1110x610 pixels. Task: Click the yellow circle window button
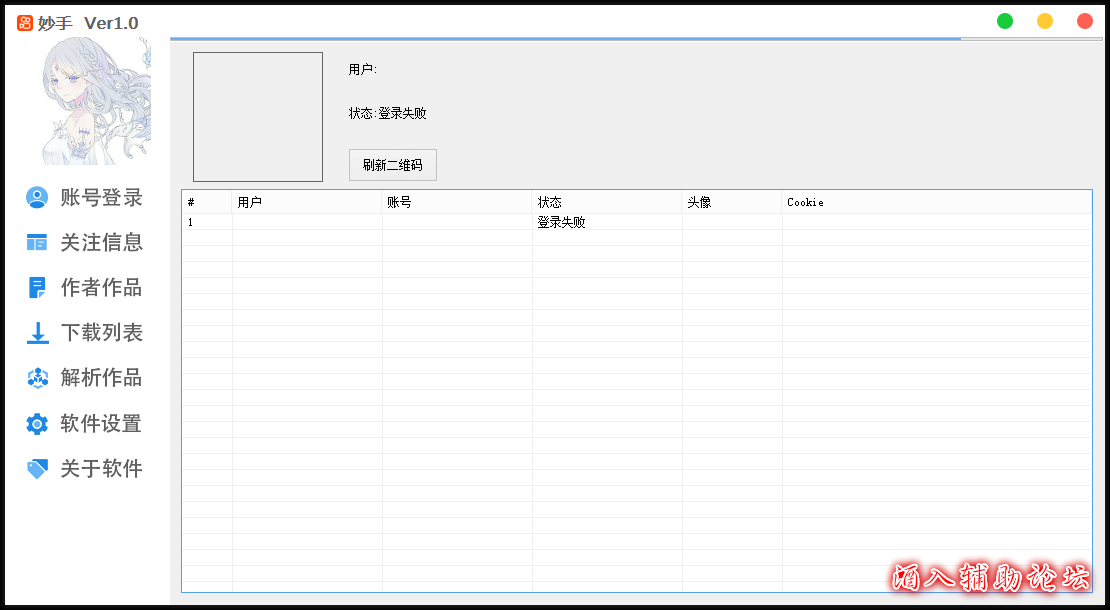point(1045,21)
